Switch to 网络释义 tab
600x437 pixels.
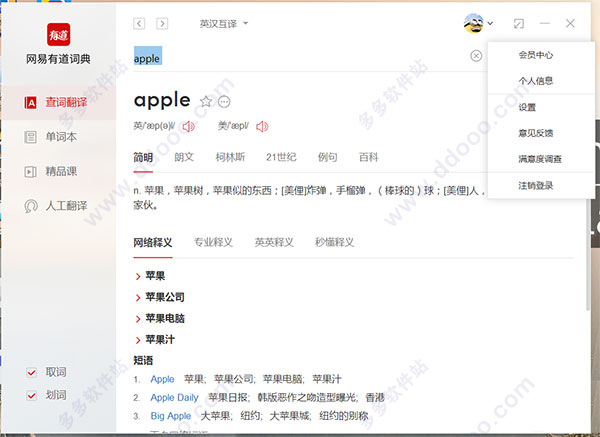pos(153,242)
